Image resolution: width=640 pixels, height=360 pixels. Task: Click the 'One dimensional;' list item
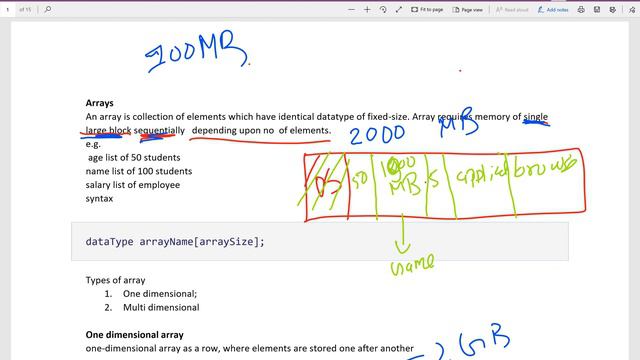(x=160, y=294)
